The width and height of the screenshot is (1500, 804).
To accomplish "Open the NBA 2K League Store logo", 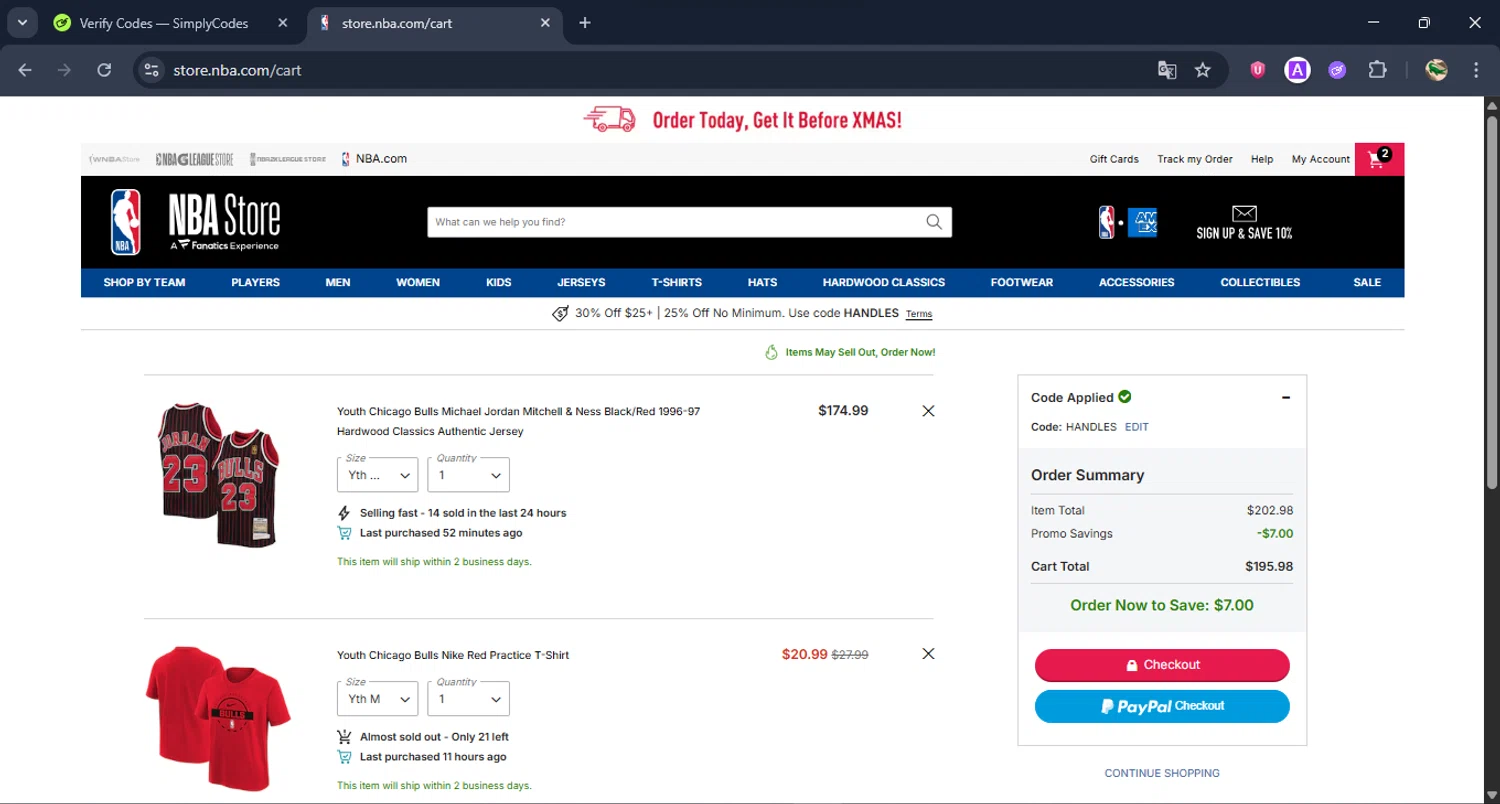I will [x=288, y=159].
